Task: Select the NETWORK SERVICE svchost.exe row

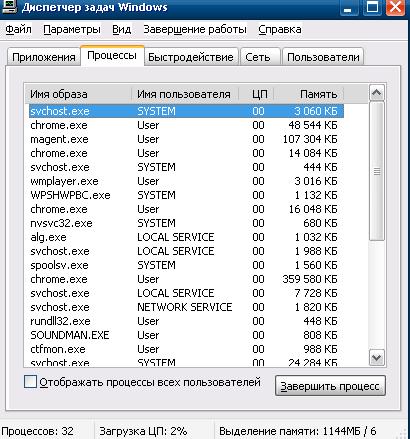Action: [186, 307]
